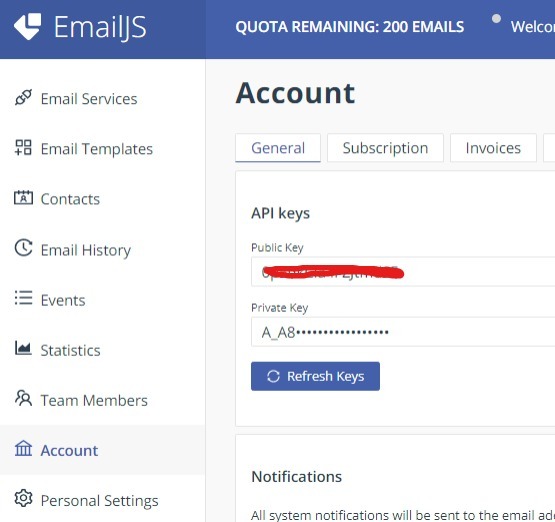
Task: Open the Team Members people icon
Action: 23,398
